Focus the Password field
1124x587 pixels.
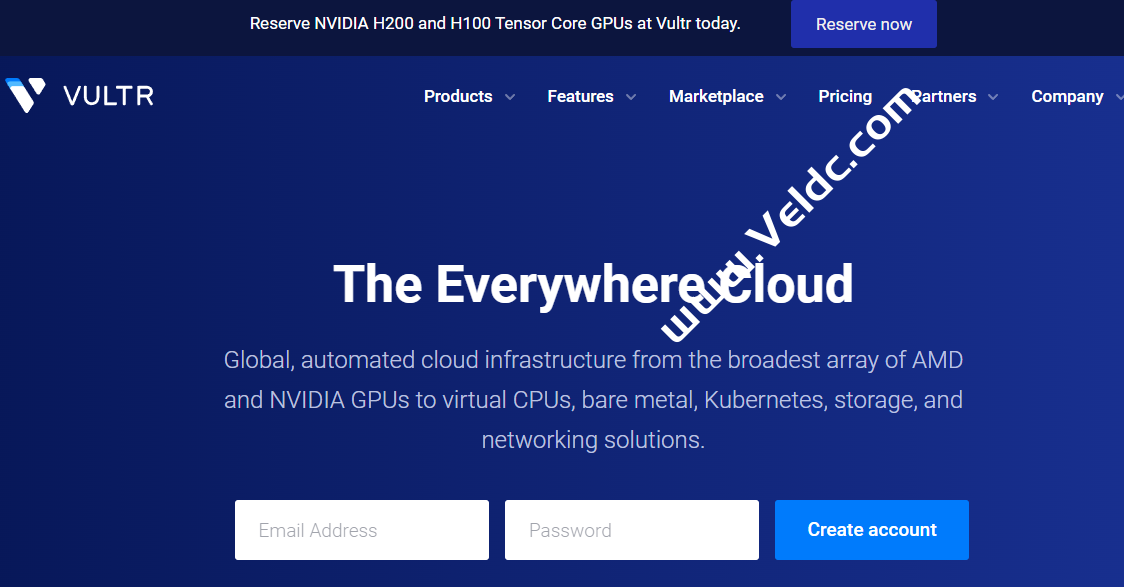pyautogui.click(x=632, y=530)
